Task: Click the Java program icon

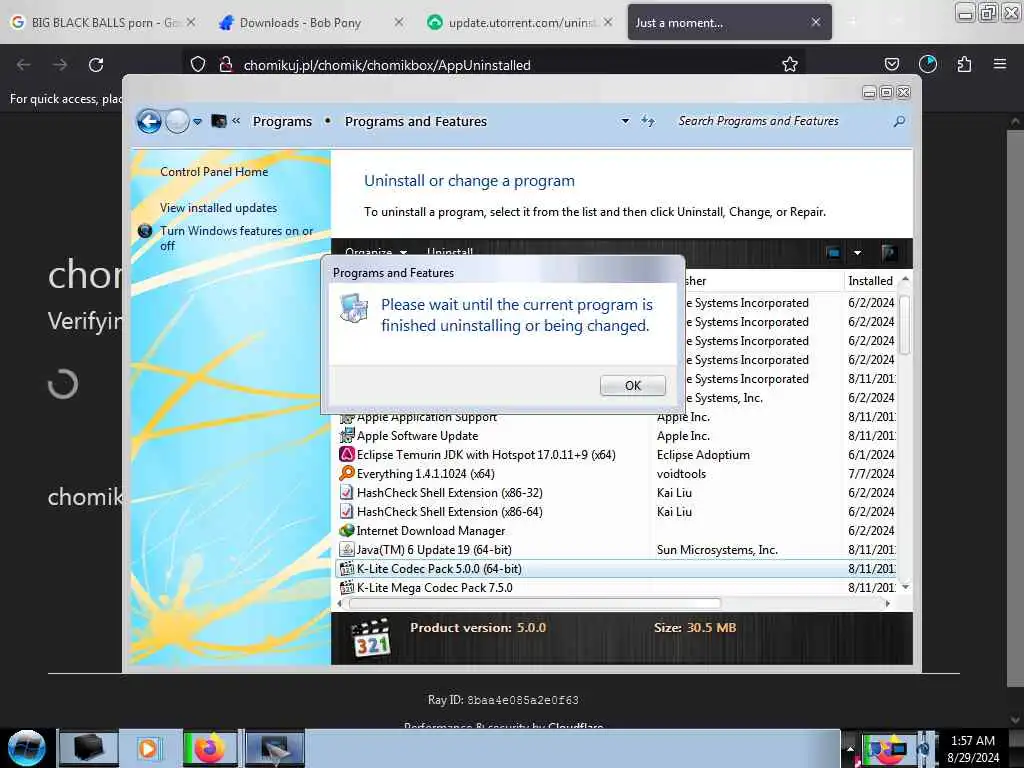Action: 347,549
